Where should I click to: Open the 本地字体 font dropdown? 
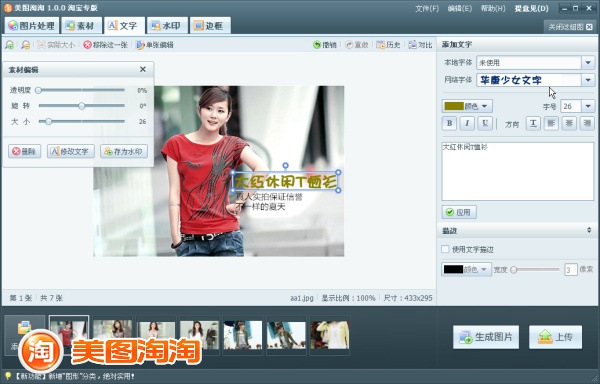point(588,62)
